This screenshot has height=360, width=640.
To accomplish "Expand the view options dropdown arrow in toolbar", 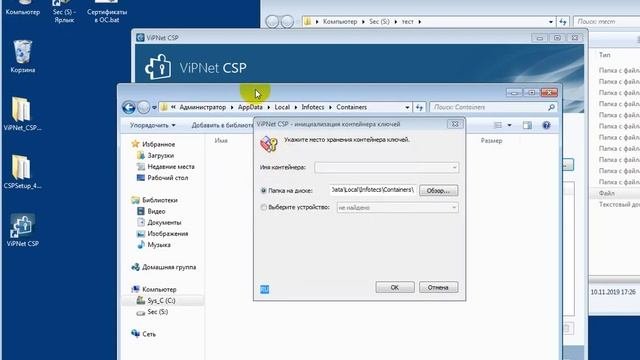I will click(x=509, y=125).
